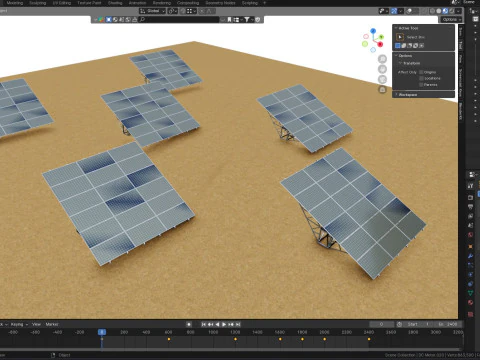The width and height of the screenshot is (480, 360).
Task: Jump to the end frame
Action: coord(238,324)
